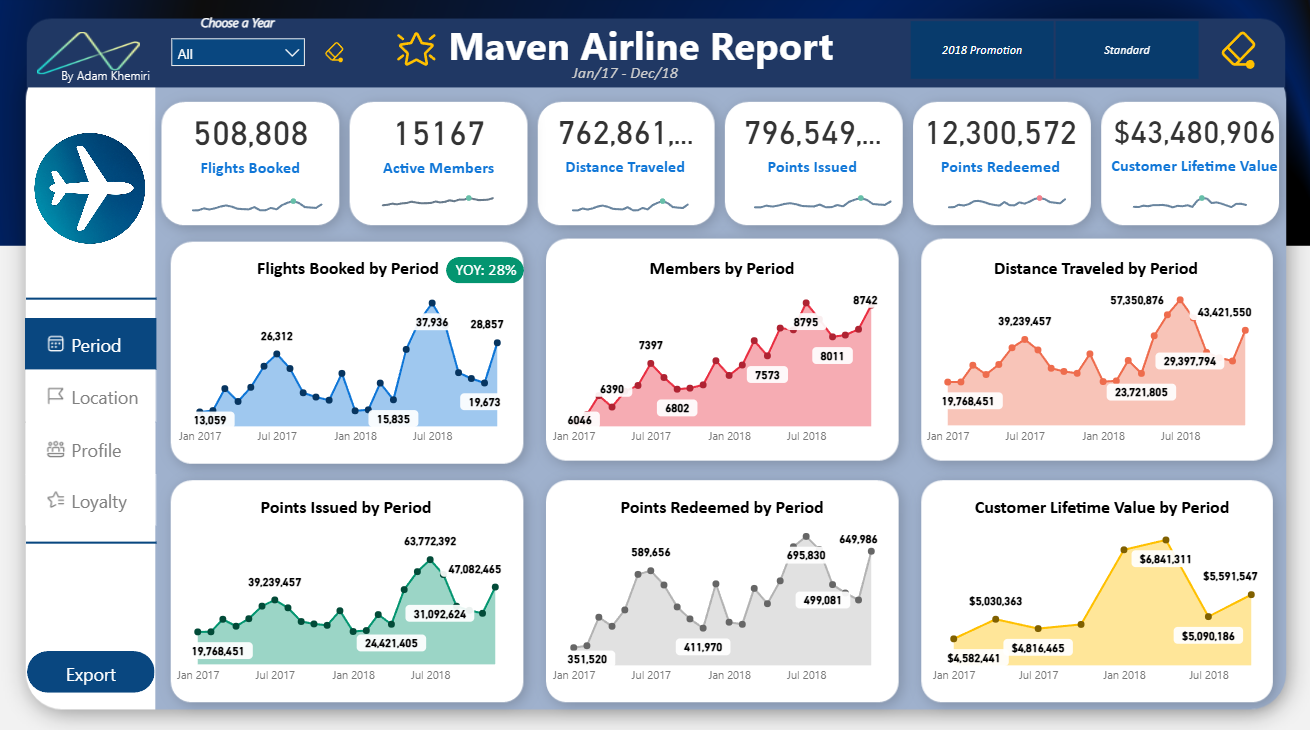Switch to the Loyalty page
Viewport: 1310px width, 730px height.
click(x=91, y=502)
